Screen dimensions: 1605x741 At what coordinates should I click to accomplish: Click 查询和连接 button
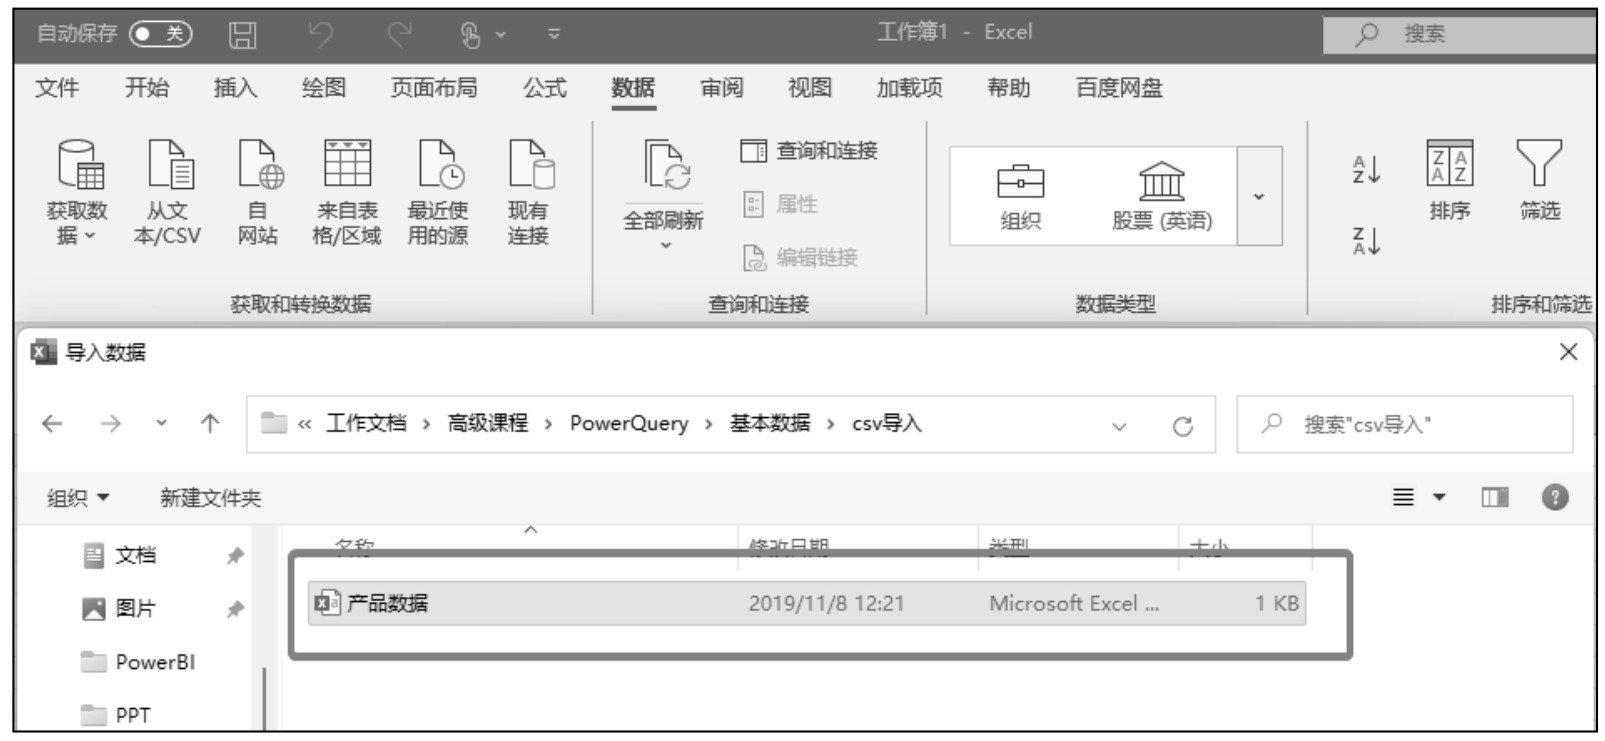(809, 151)
